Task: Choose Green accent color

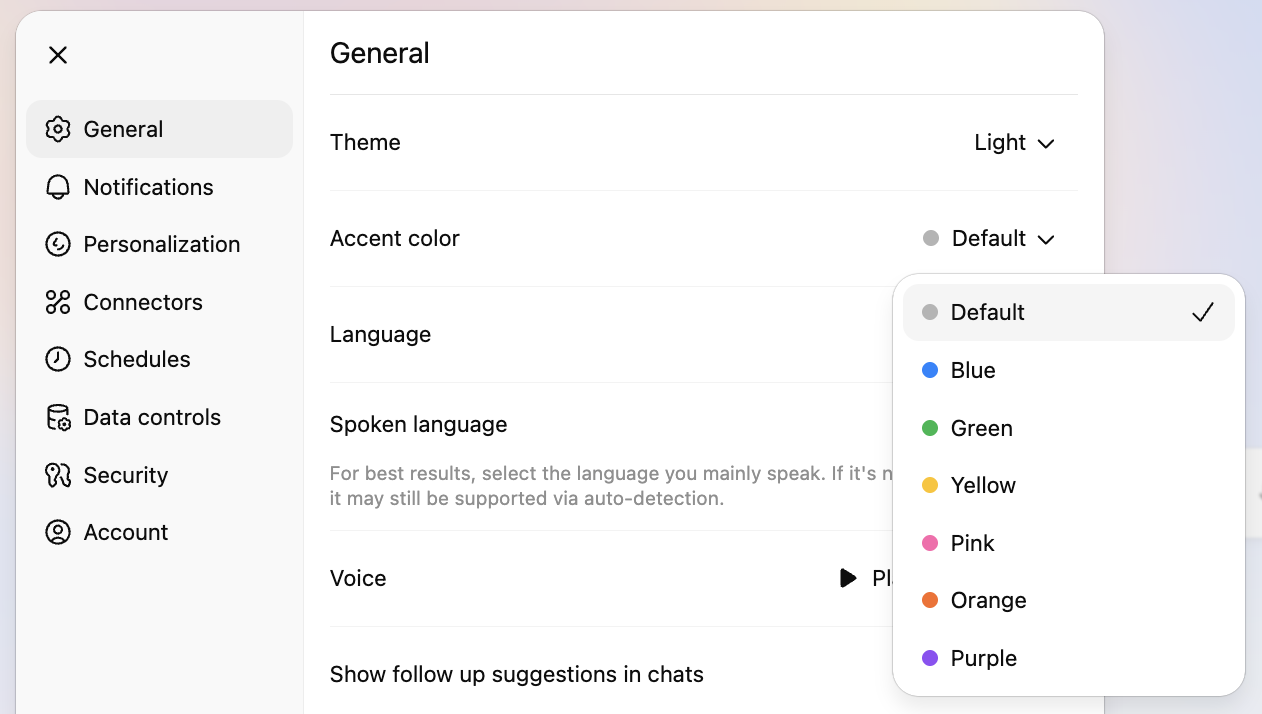Action: (x=1068, y=428)
